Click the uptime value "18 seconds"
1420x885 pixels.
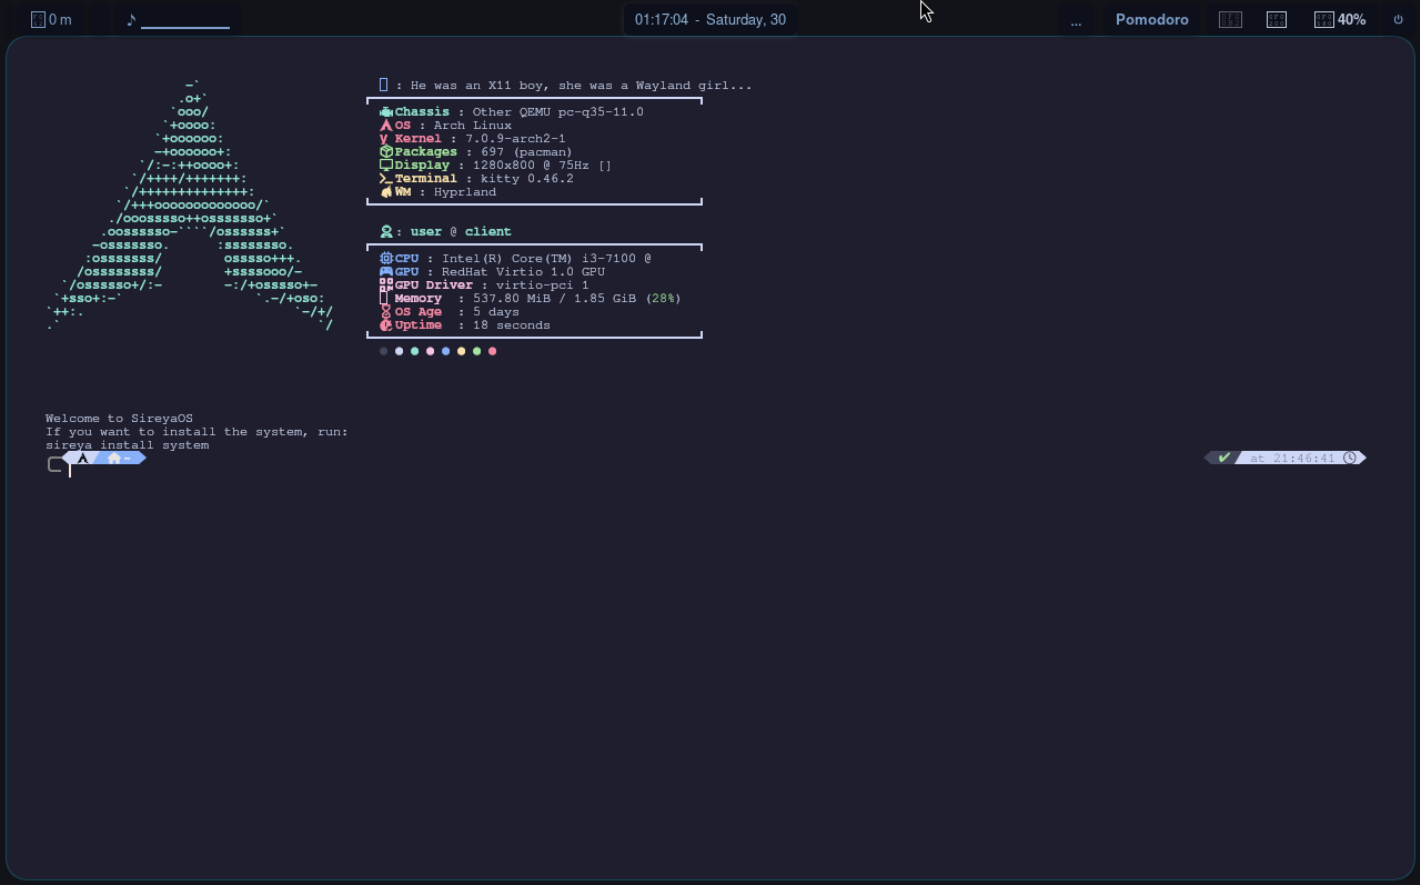click(512, 325)
